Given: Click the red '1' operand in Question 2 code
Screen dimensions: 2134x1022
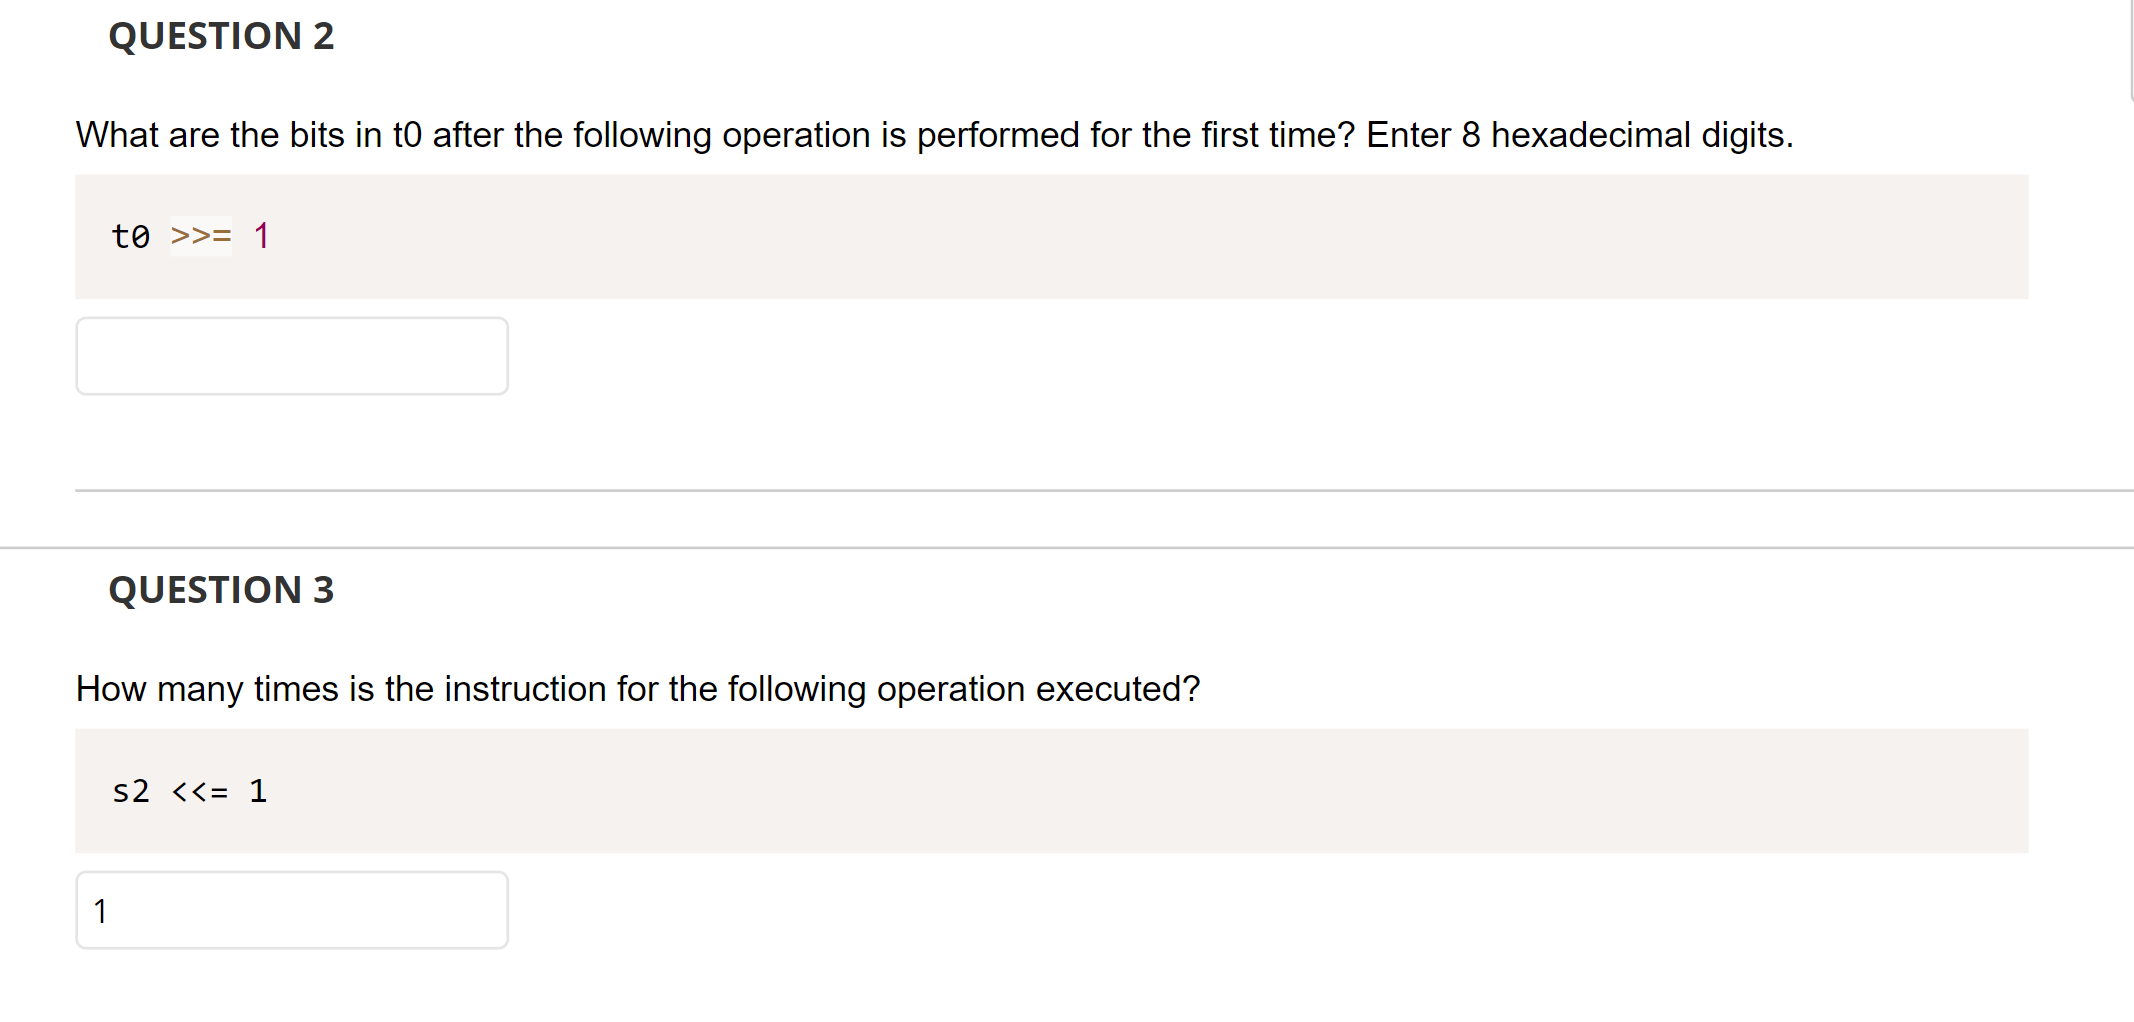Looking at the screenshot, I should point(261,236).
